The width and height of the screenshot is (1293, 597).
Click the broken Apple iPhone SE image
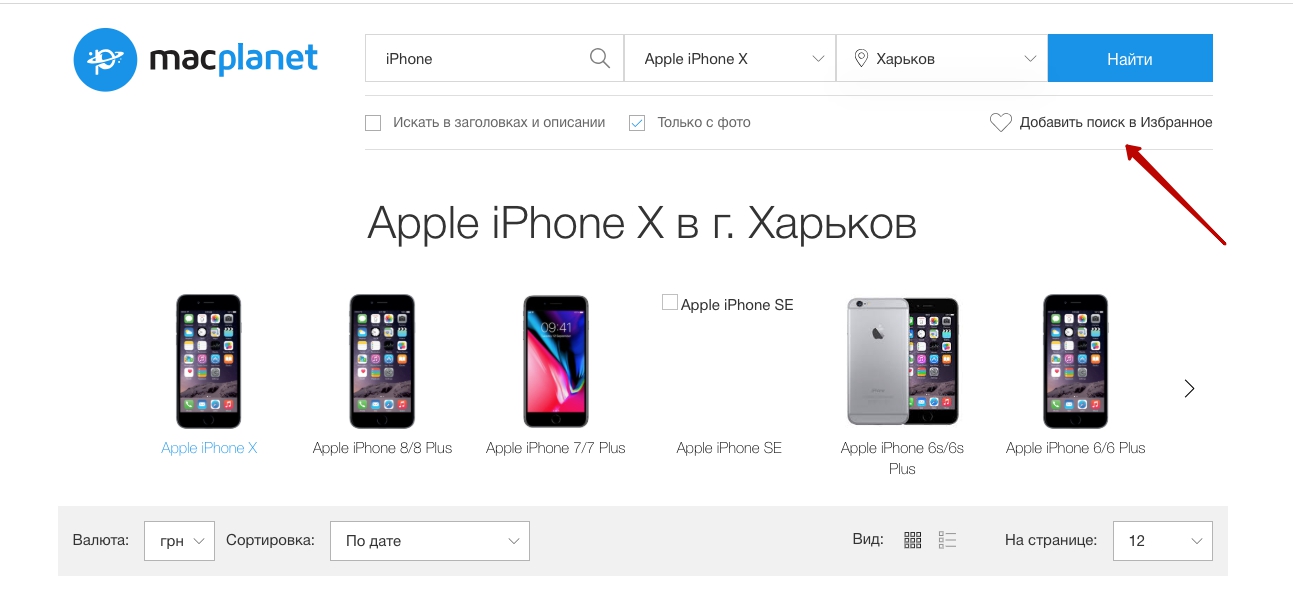pyautogui.click(x=728, y=304)
